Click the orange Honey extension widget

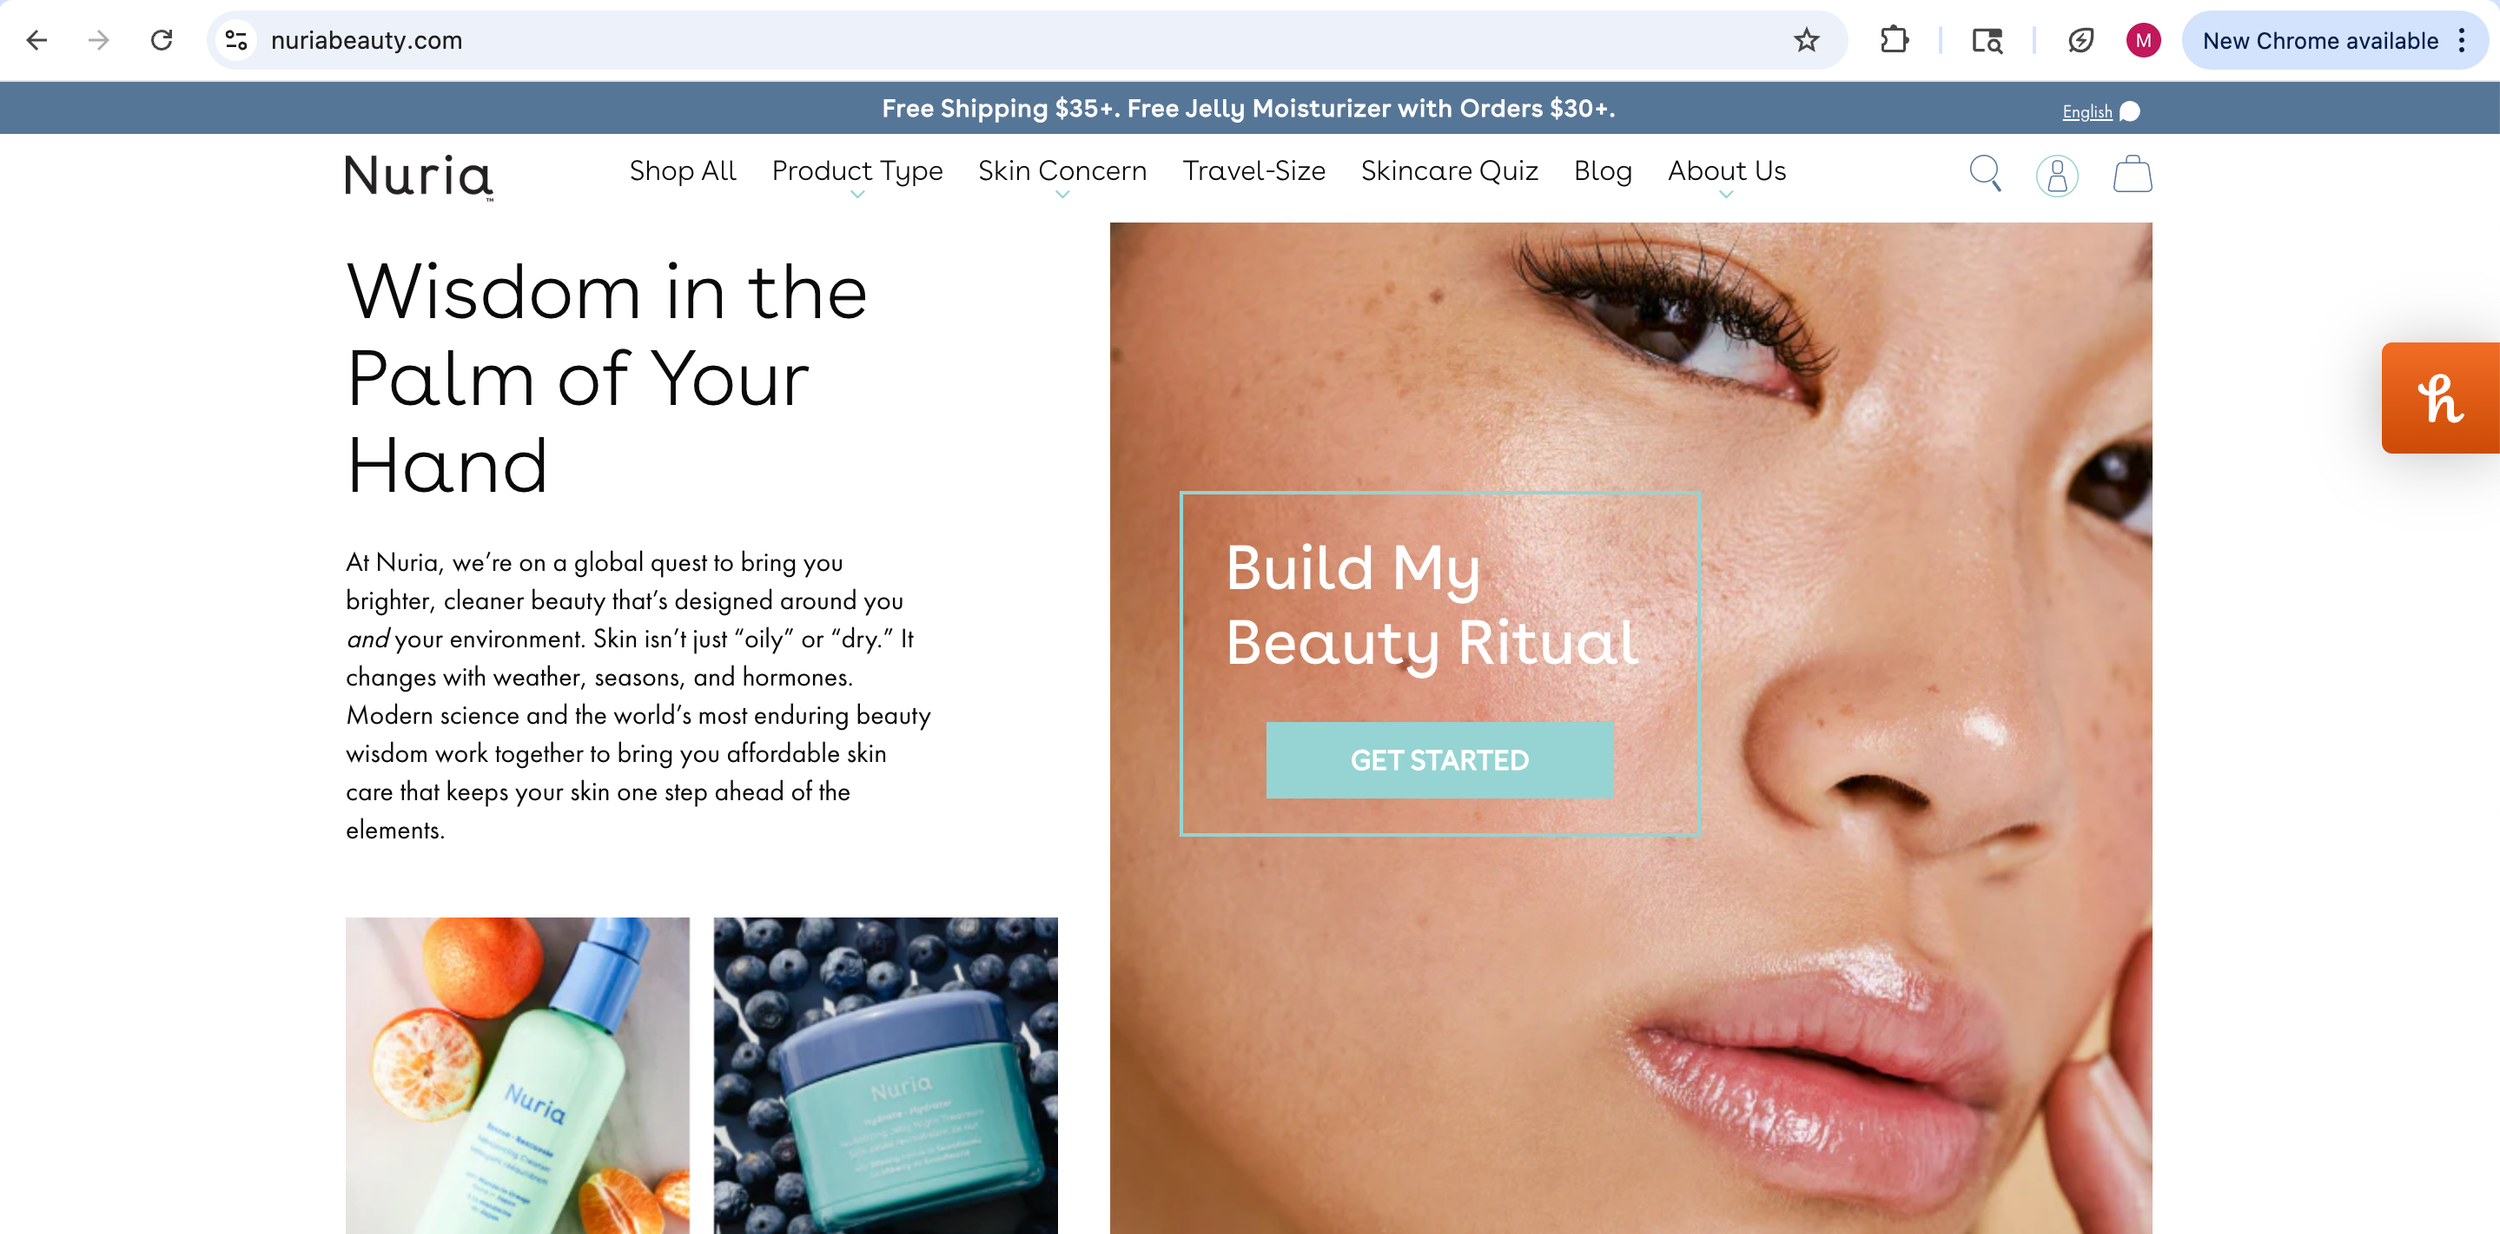point(2441,398)
